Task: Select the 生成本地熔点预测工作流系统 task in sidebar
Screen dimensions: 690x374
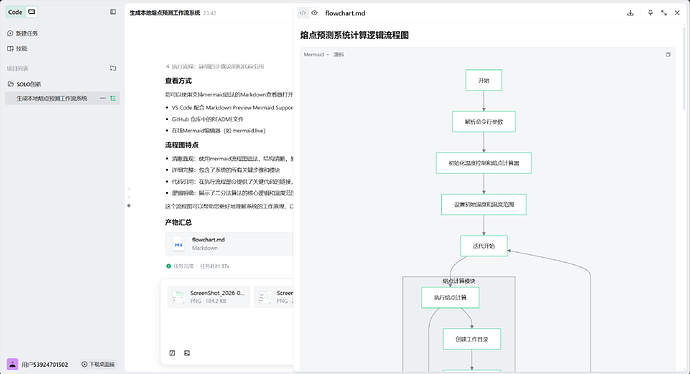Action: tap(52, 99)
